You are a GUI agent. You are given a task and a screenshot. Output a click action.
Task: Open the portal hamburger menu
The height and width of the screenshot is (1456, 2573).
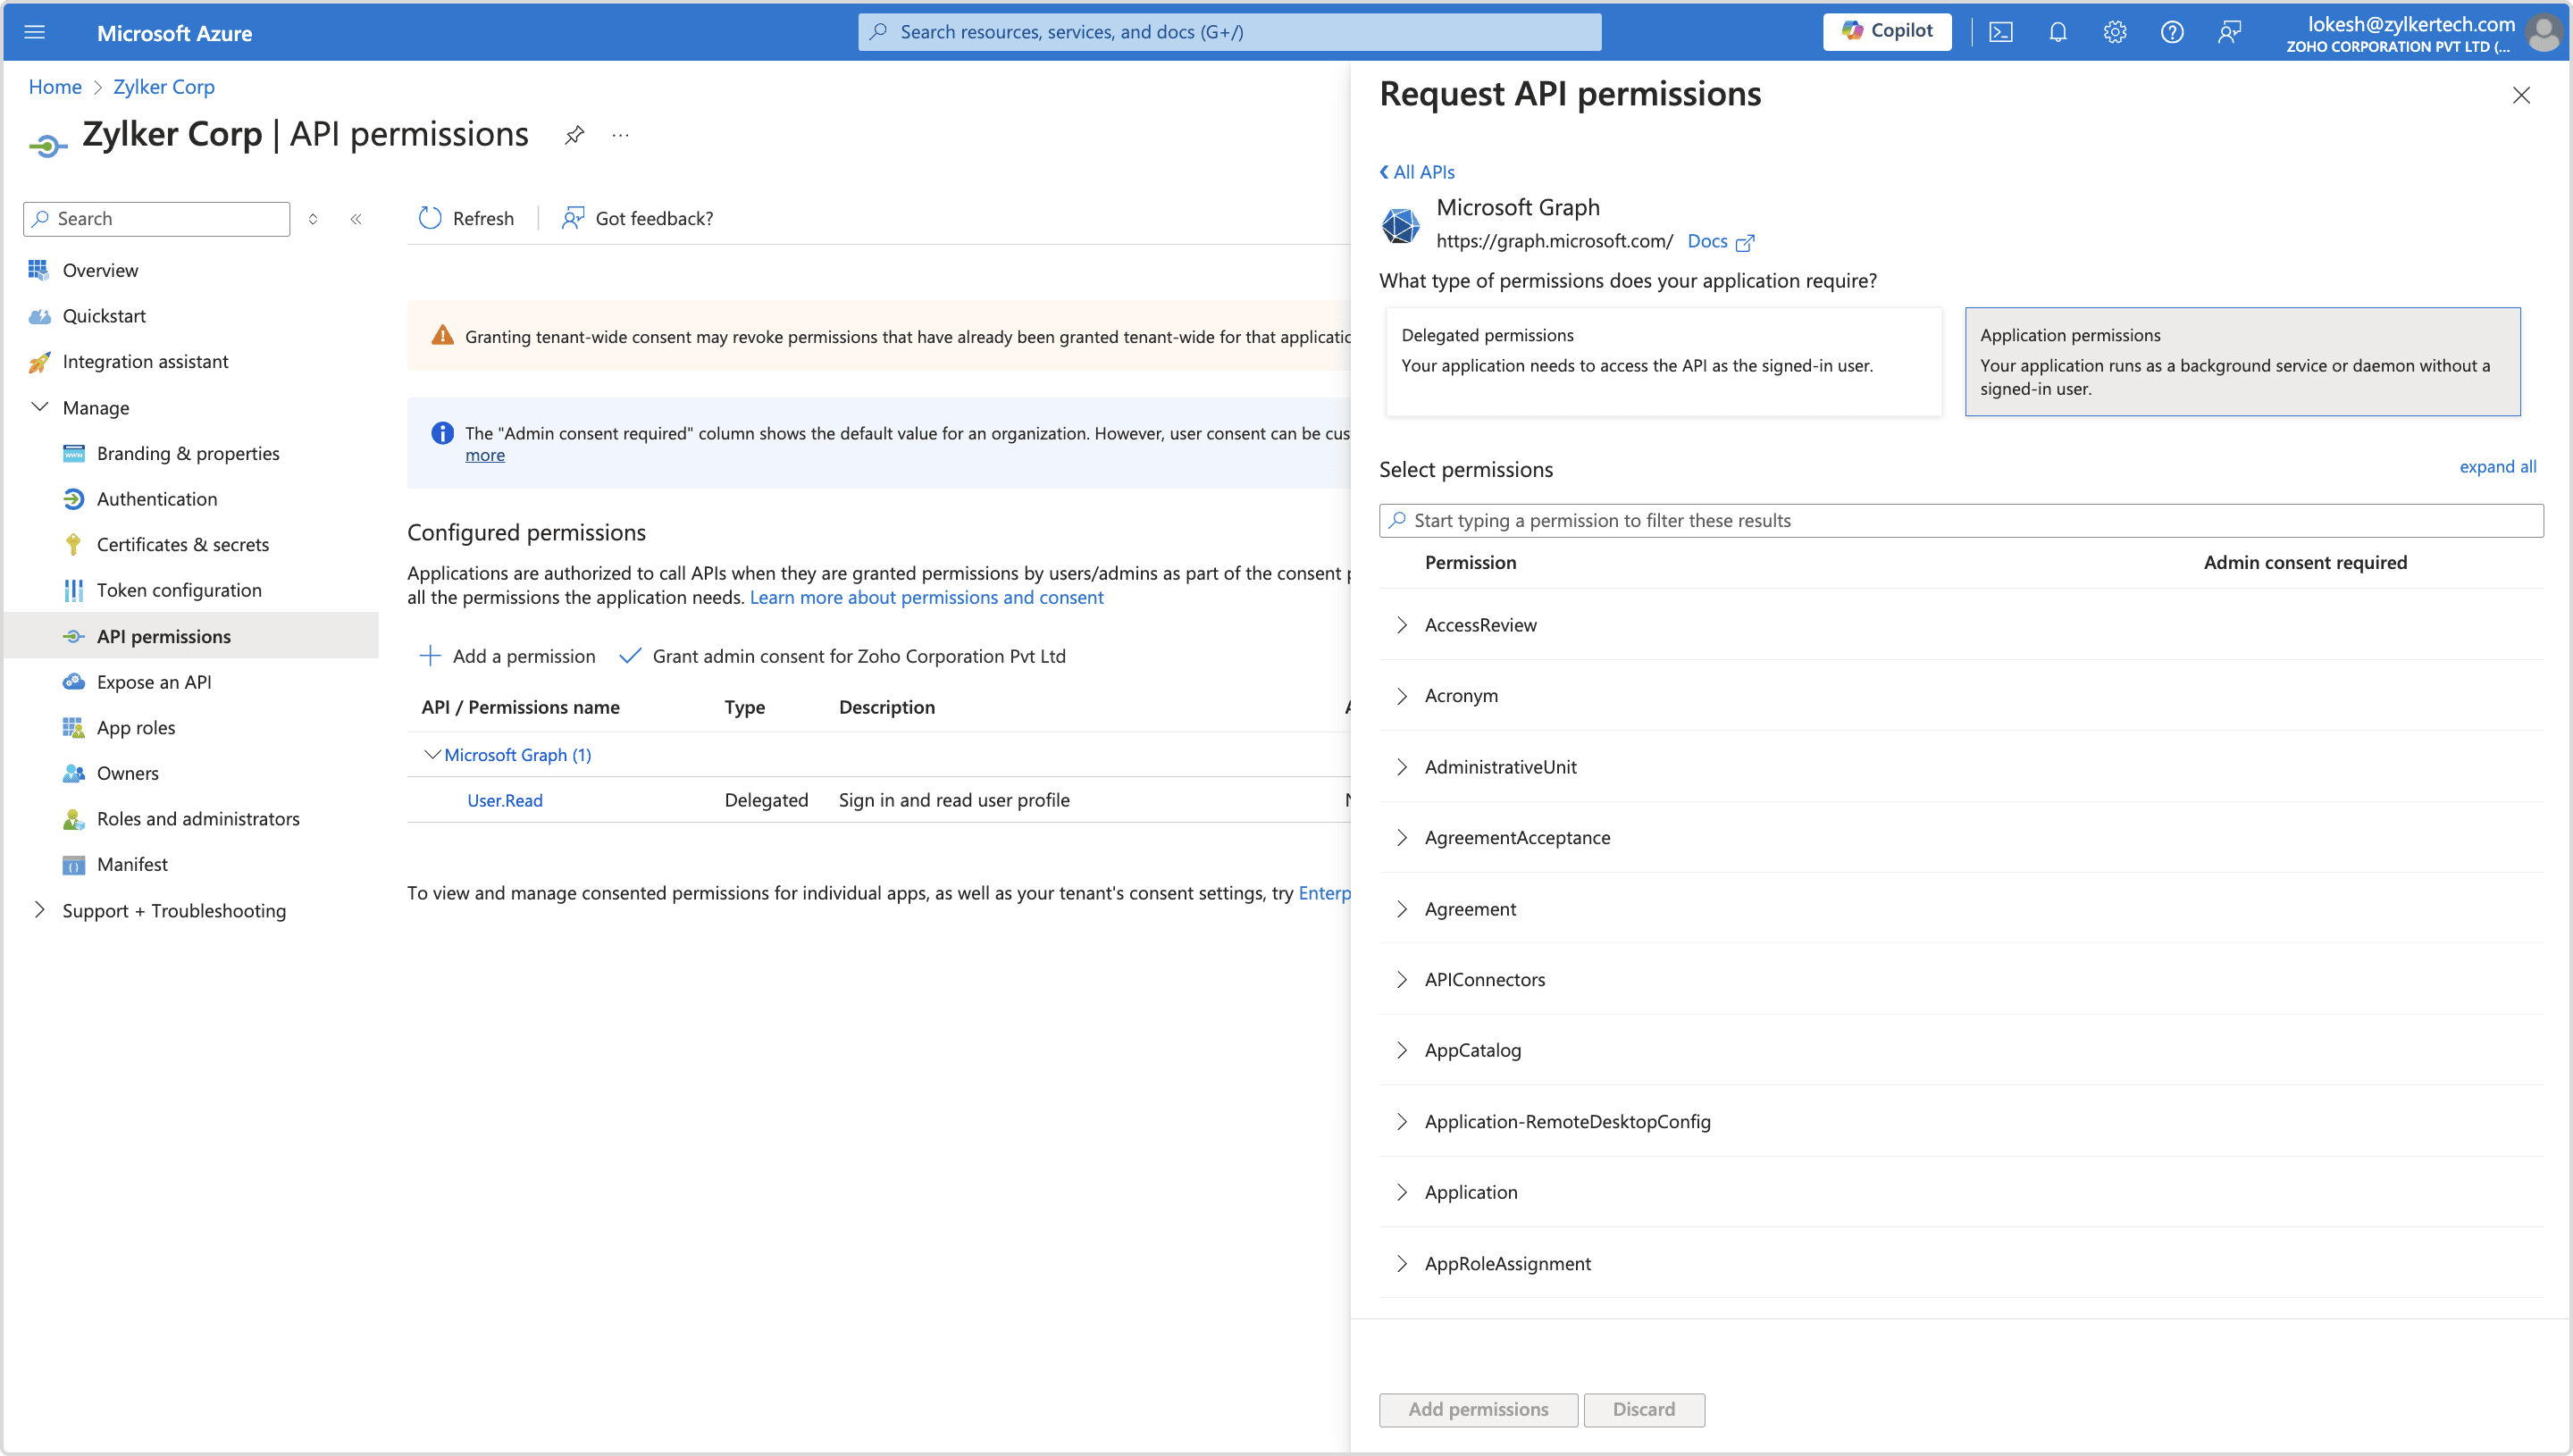click(35, 32)
